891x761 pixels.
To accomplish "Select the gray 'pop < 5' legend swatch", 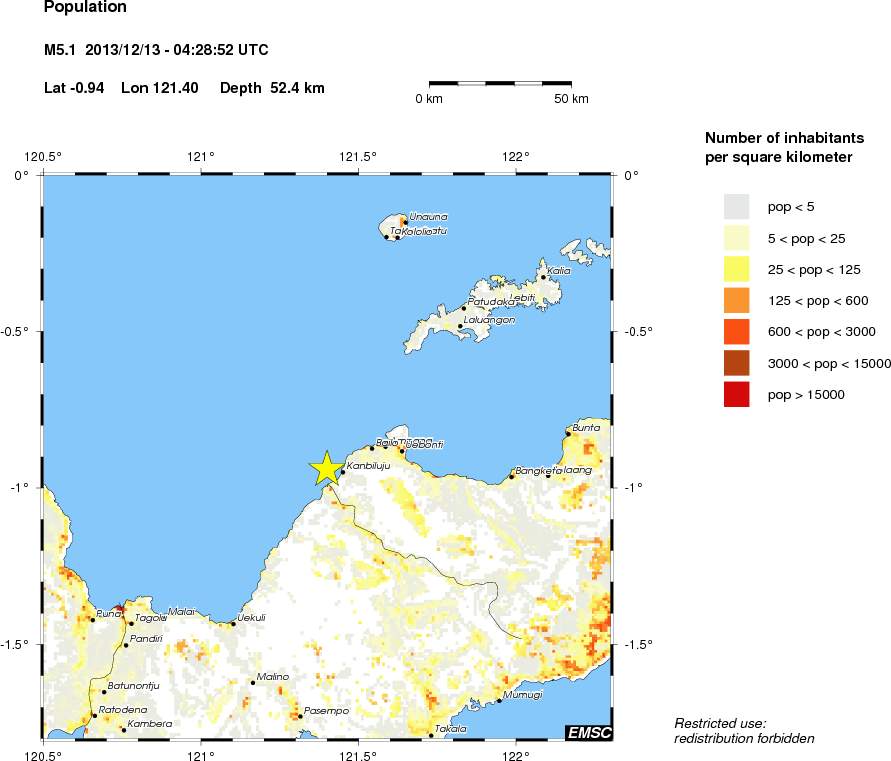I will click(x=736, y=206).
